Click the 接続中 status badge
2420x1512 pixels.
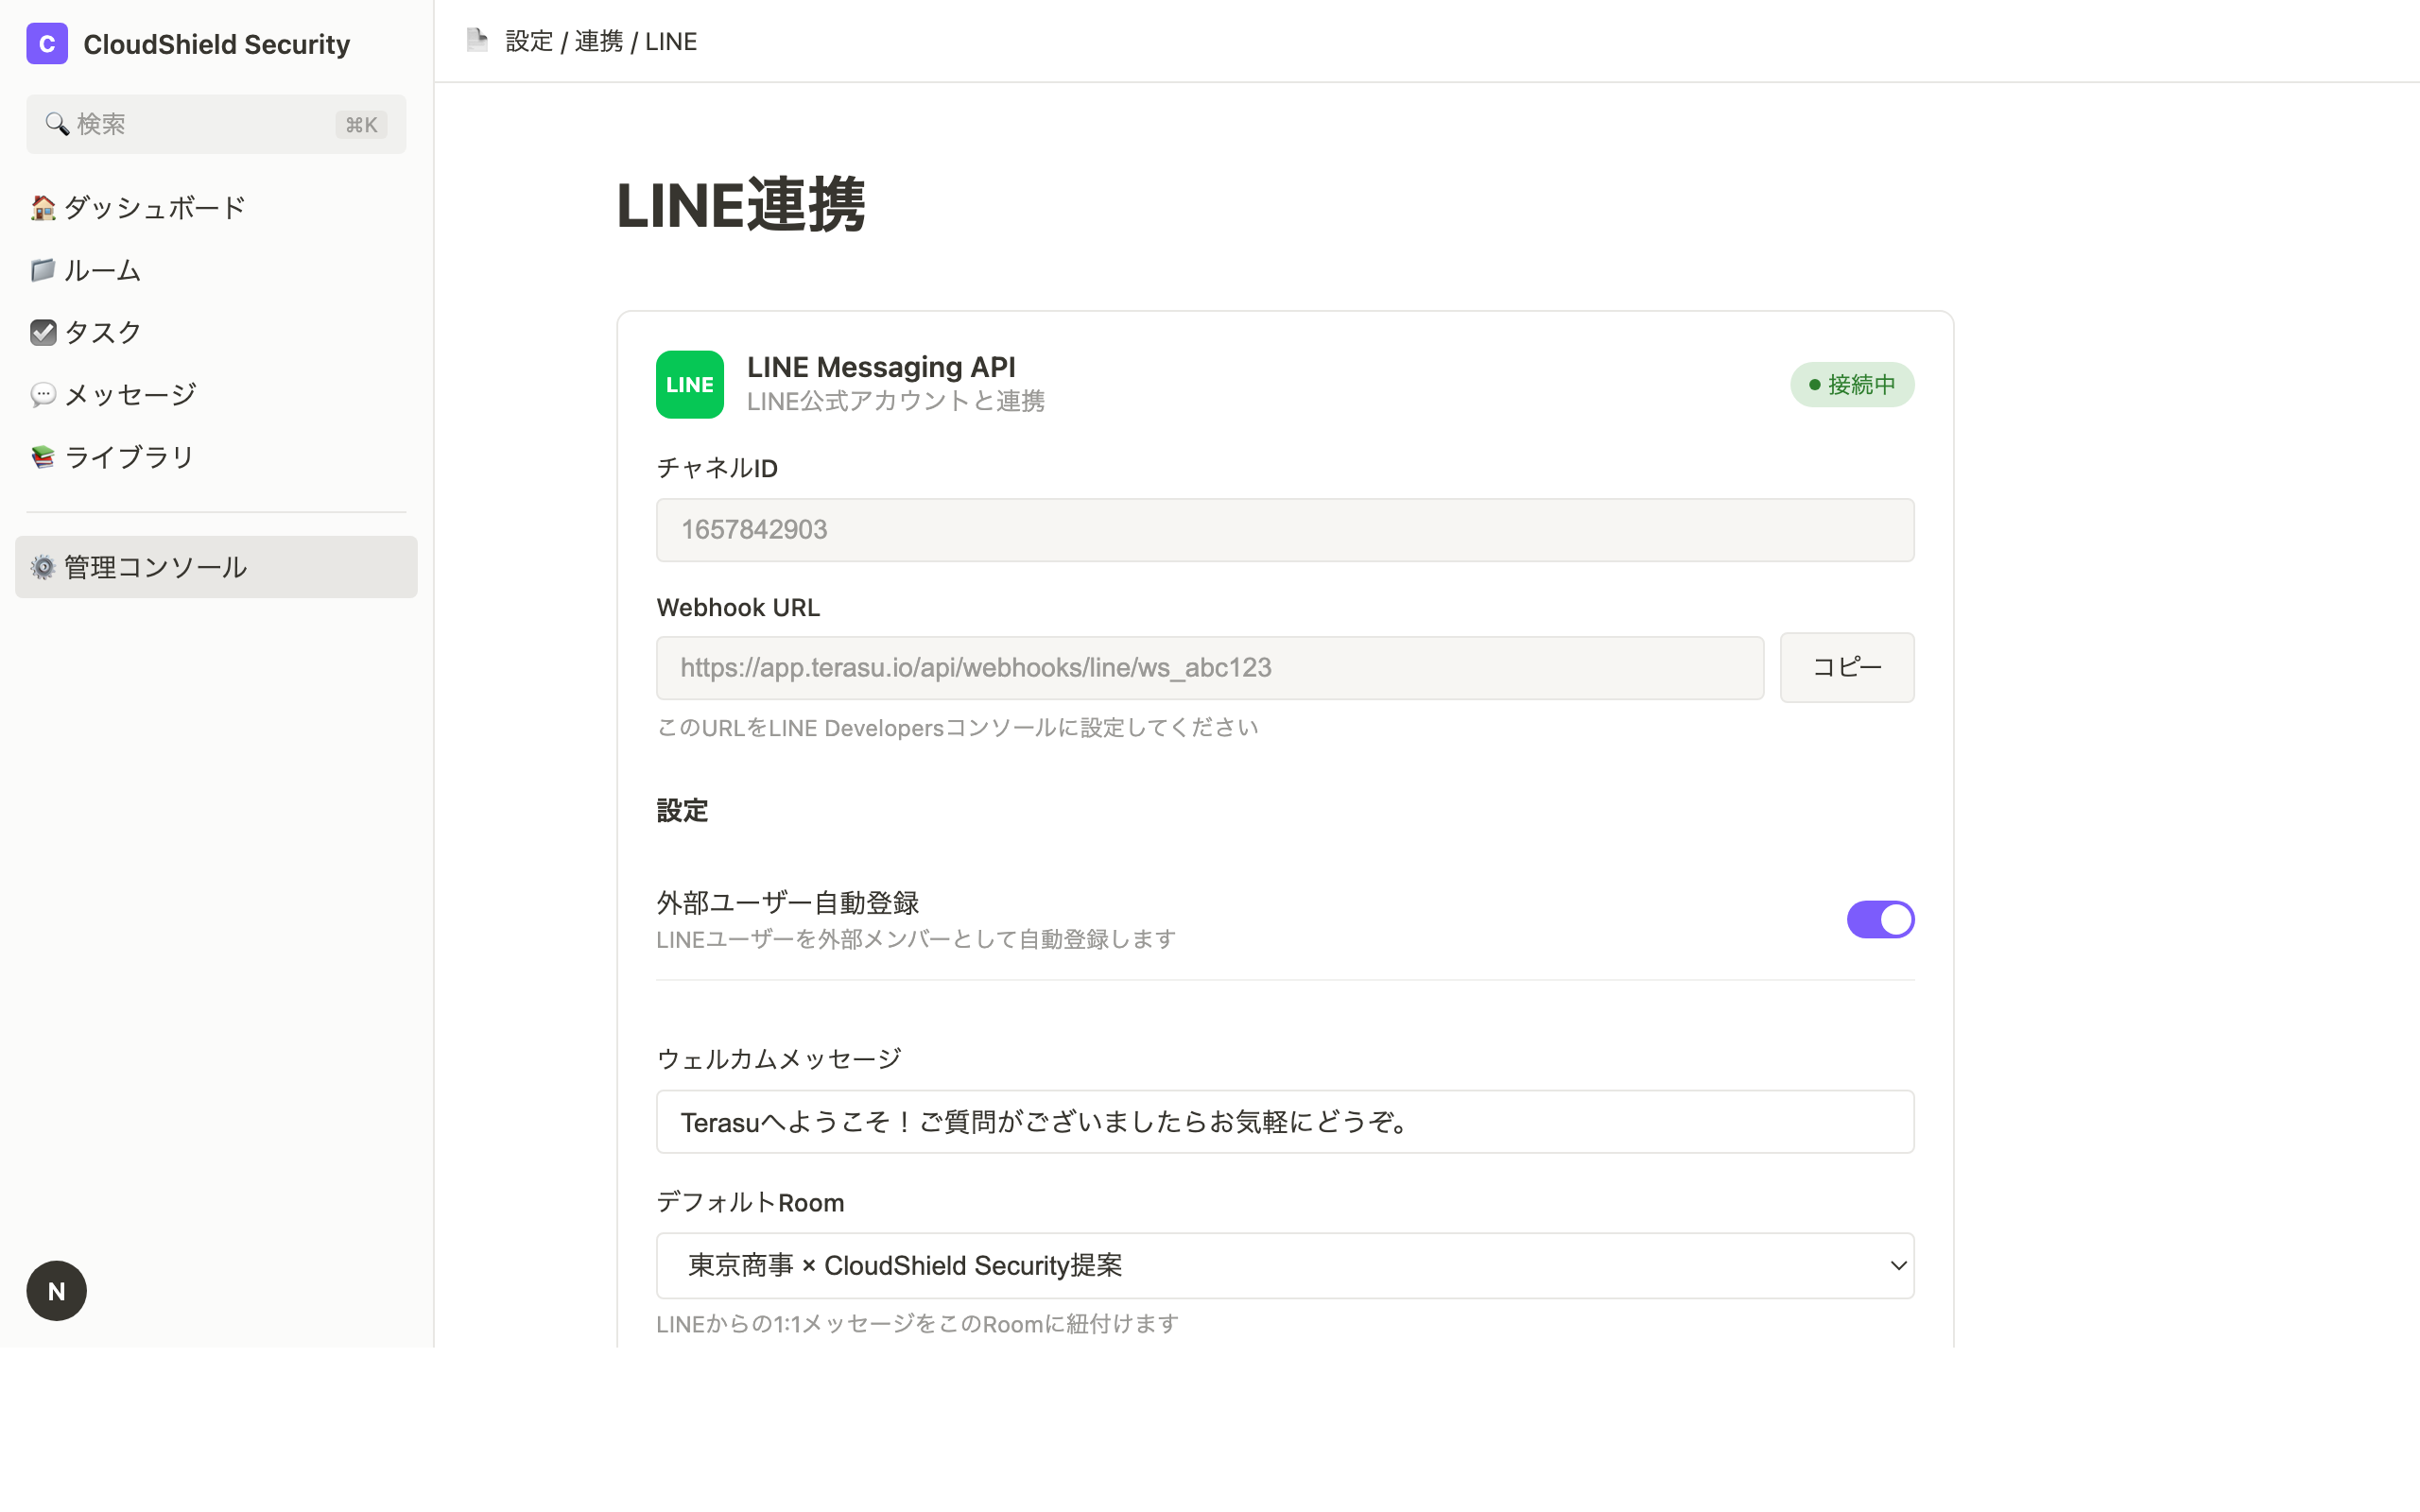1851,384
